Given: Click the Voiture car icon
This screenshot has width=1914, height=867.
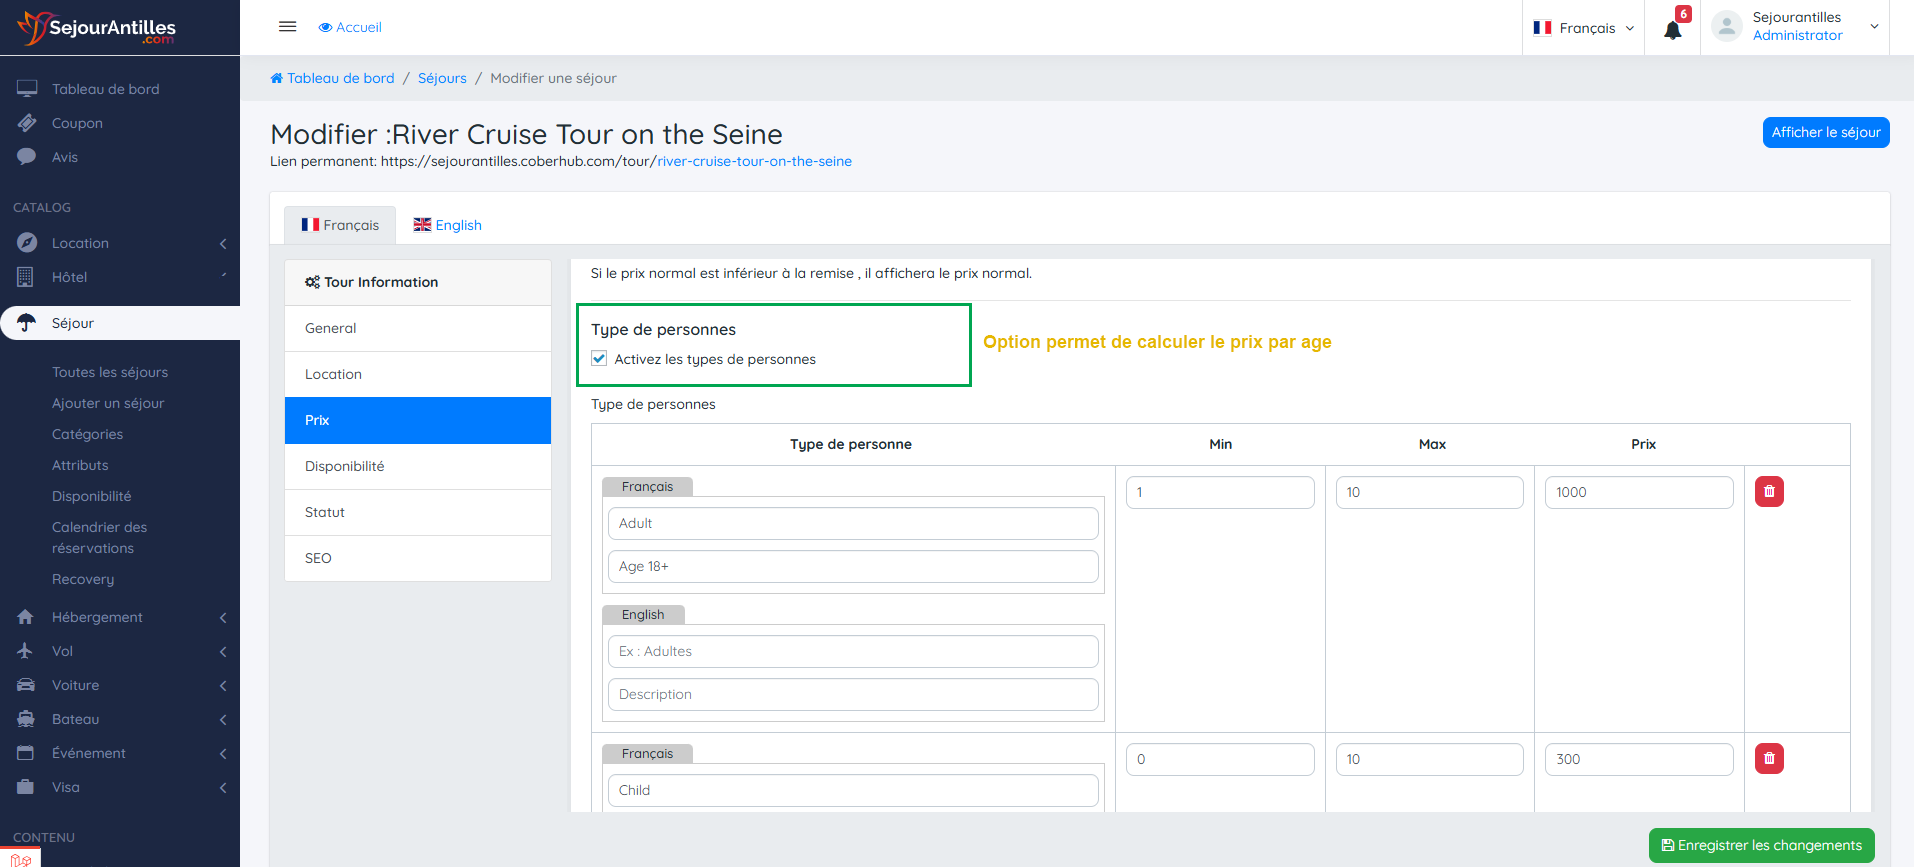Looking at the screenshot, I should pos(26,685).
